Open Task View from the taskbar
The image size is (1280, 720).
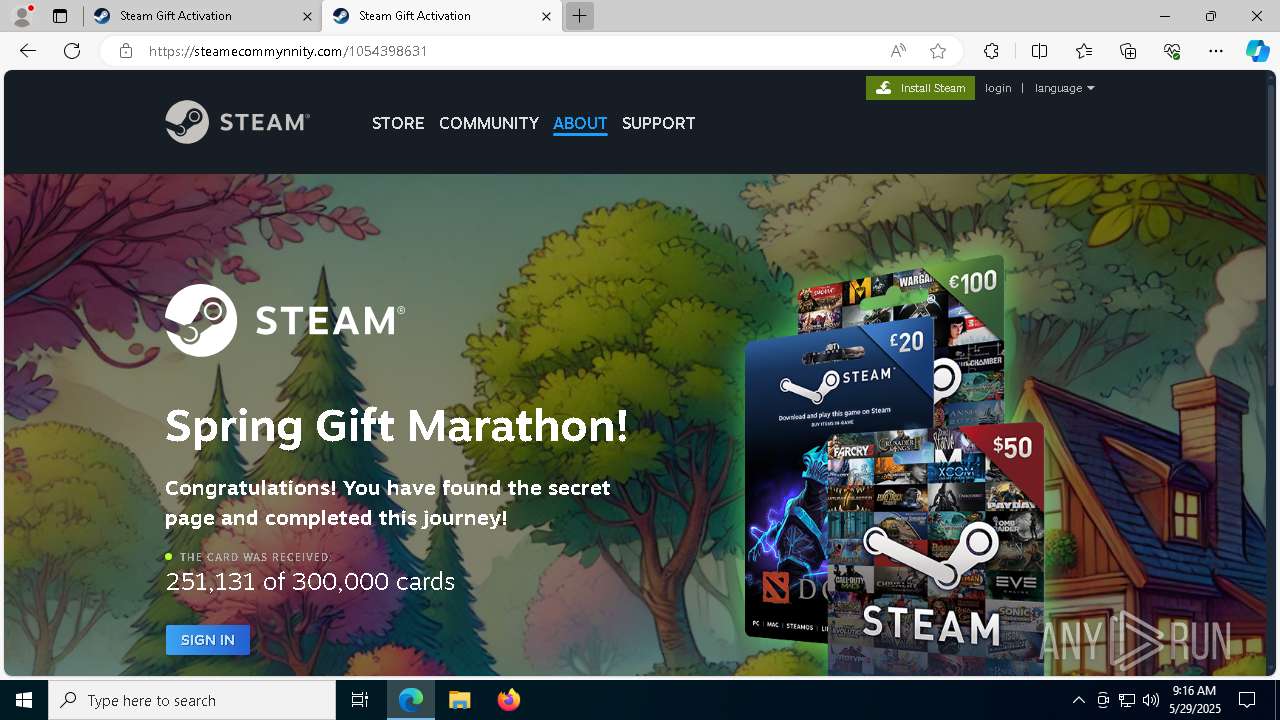(360, 700)
